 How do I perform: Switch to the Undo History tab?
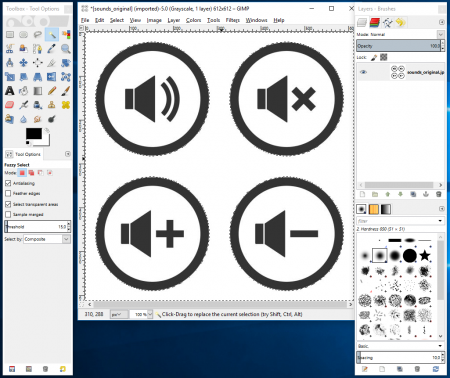(x=400, y=23)
